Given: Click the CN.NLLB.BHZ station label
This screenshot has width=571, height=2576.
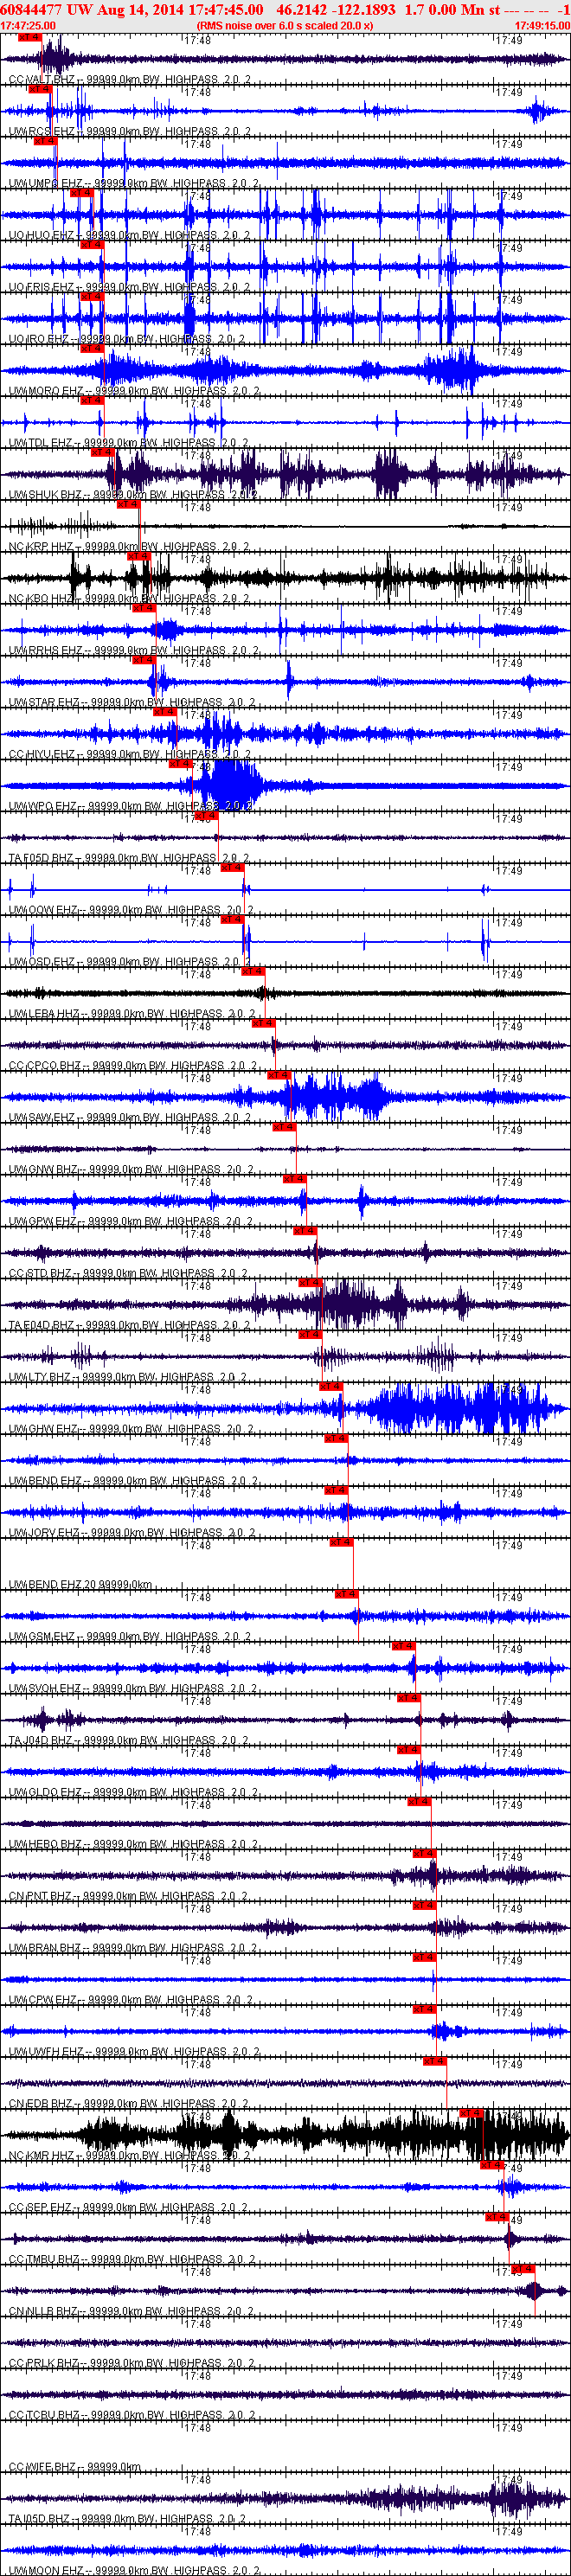Looking at the screenshot, I should [x=131, y=2313].
